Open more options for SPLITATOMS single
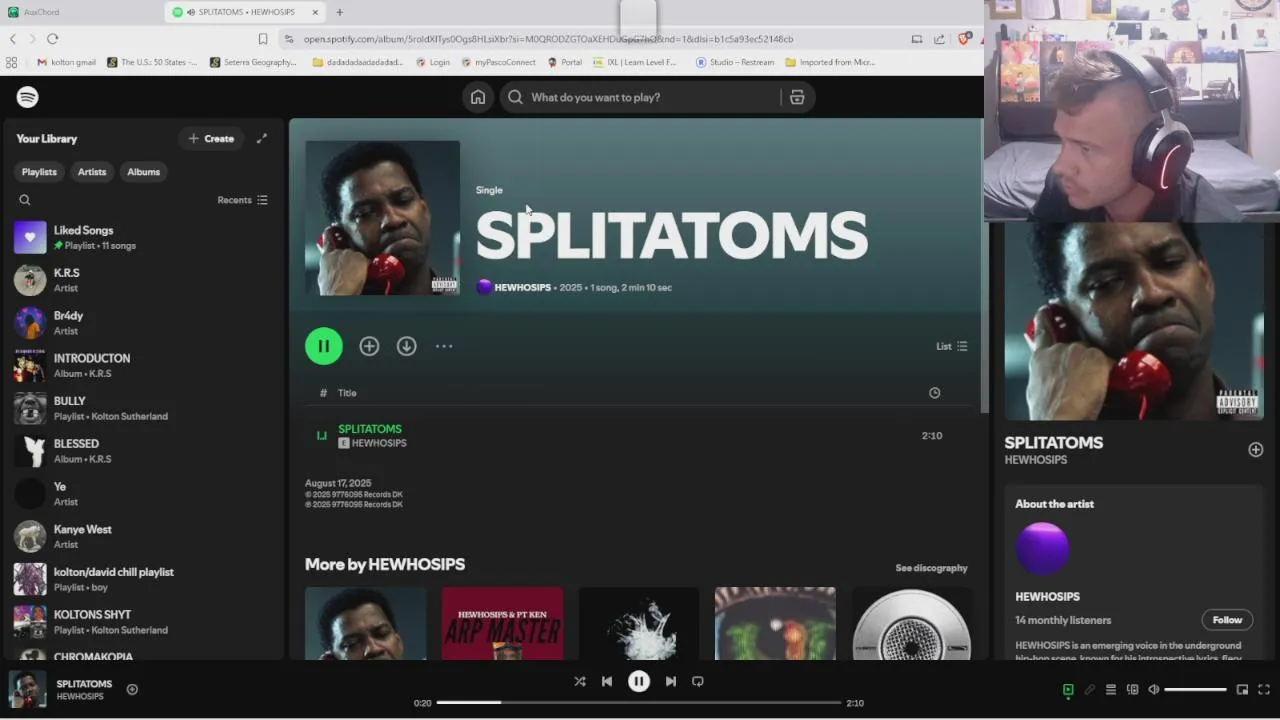The width and height of the screenshot is (1280, 720). pos(444,346)
